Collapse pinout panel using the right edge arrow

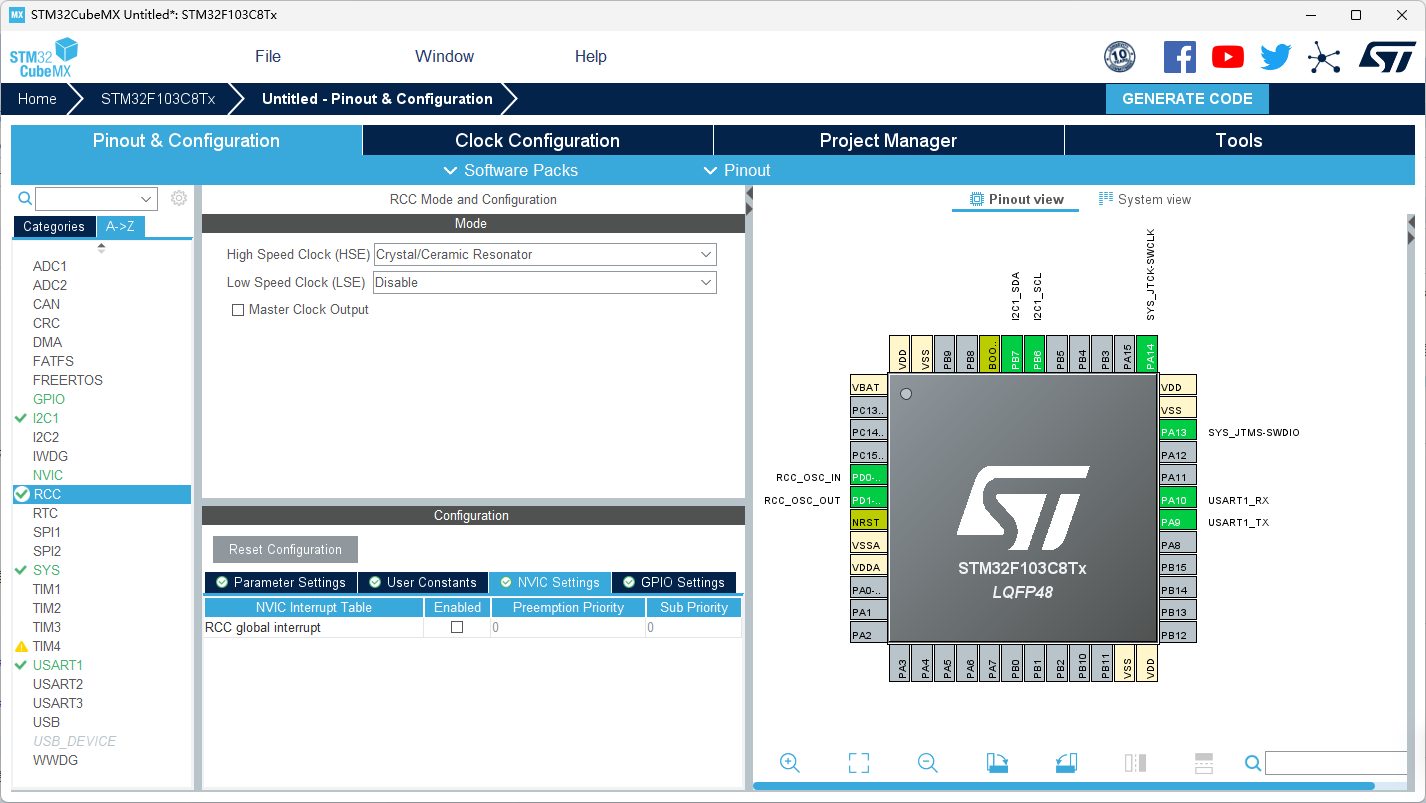tap(1412, 238)
